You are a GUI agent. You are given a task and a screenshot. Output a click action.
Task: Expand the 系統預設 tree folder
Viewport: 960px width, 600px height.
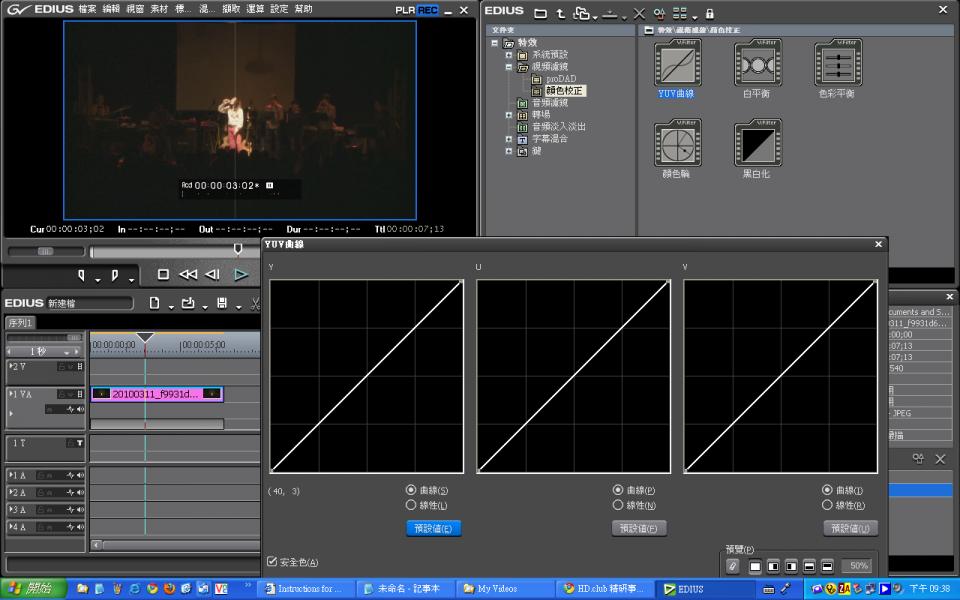pyautogui.click(x=509, y=54)
